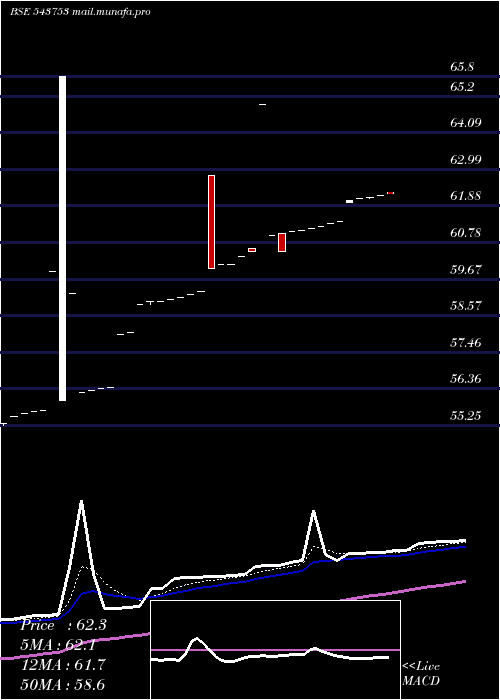Click the <<Live MACD label
Screen dimensions: 500x700
421,673
